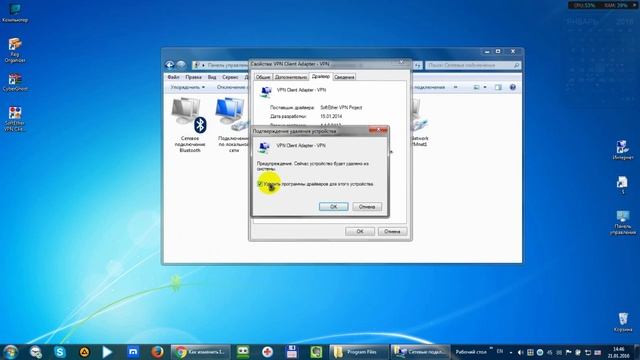Open the media player taskbar icon
The height and width of the screenshot is (360, 640).
107,352
